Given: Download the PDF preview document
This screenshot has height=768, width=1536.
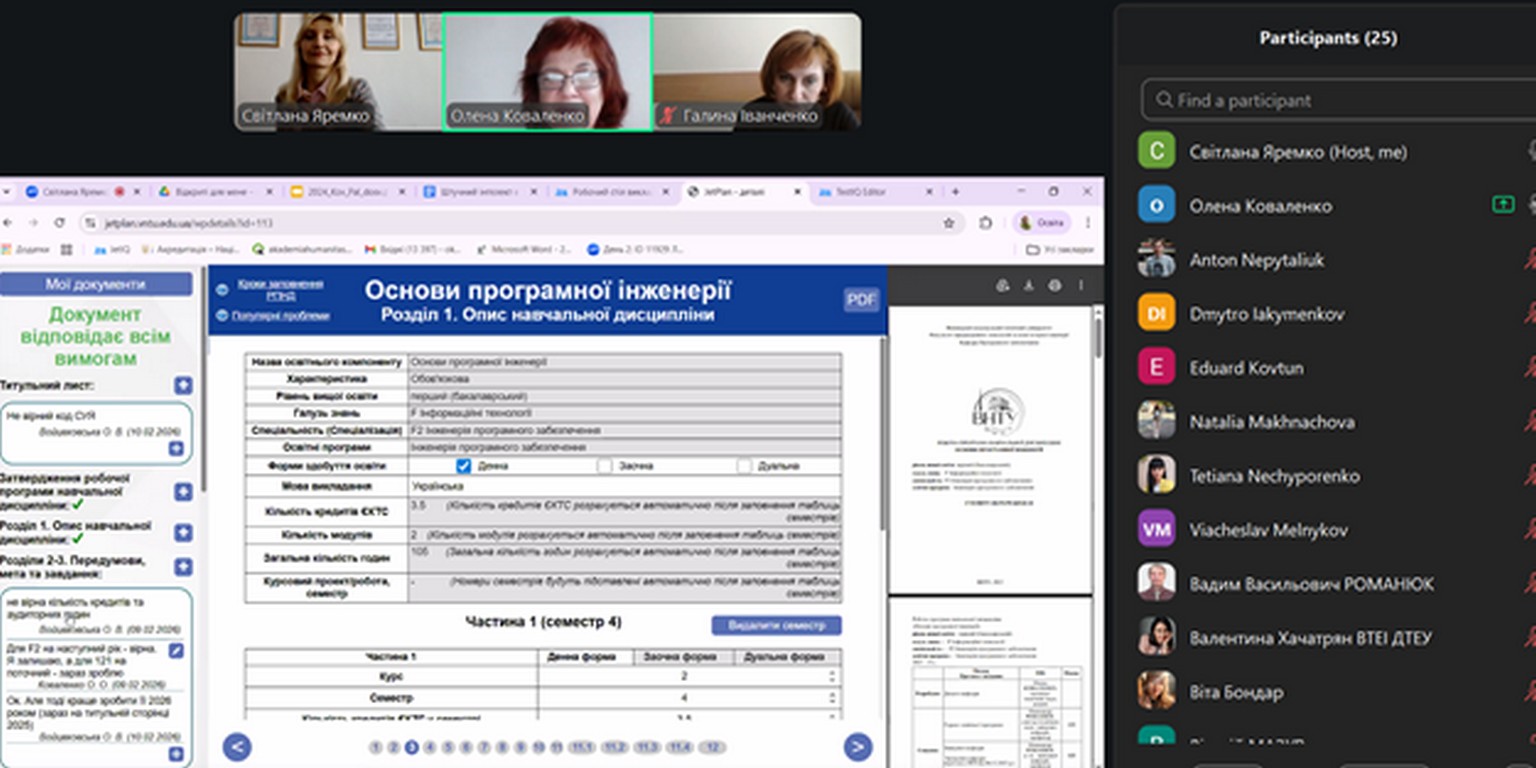Looking at the screenshot, I should (x=1028, y=286).
